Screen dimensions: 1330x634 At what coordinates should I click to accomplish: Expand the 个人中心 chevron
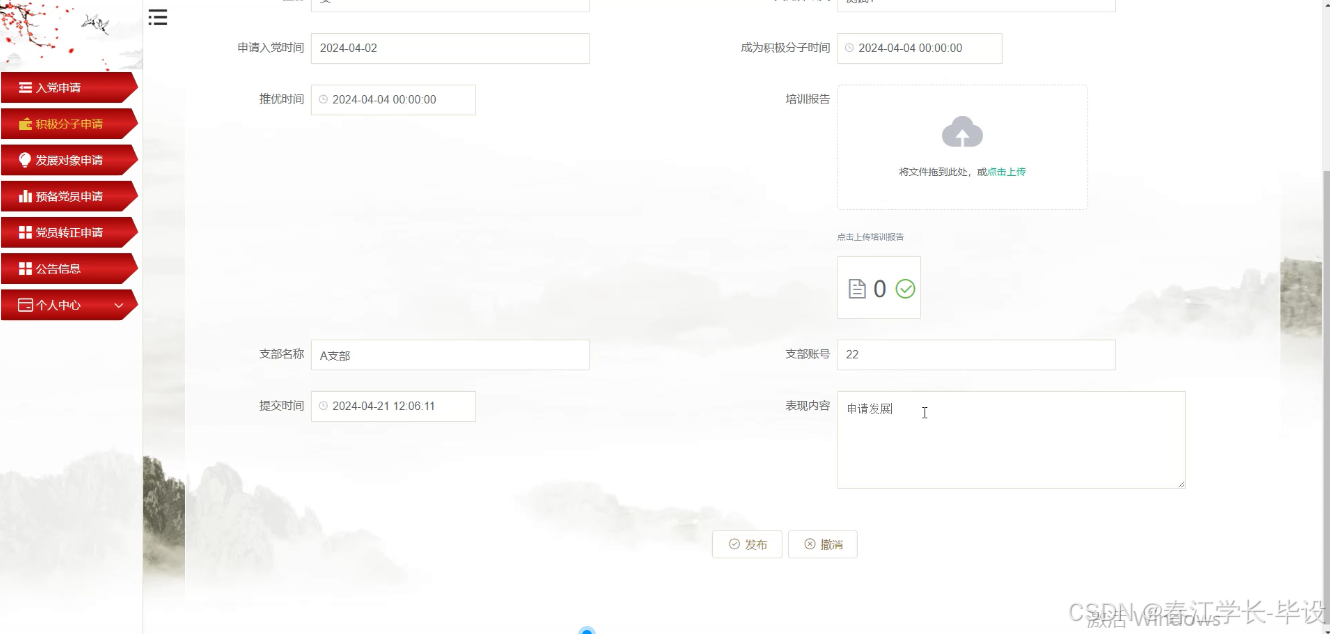tap(119, 305)
